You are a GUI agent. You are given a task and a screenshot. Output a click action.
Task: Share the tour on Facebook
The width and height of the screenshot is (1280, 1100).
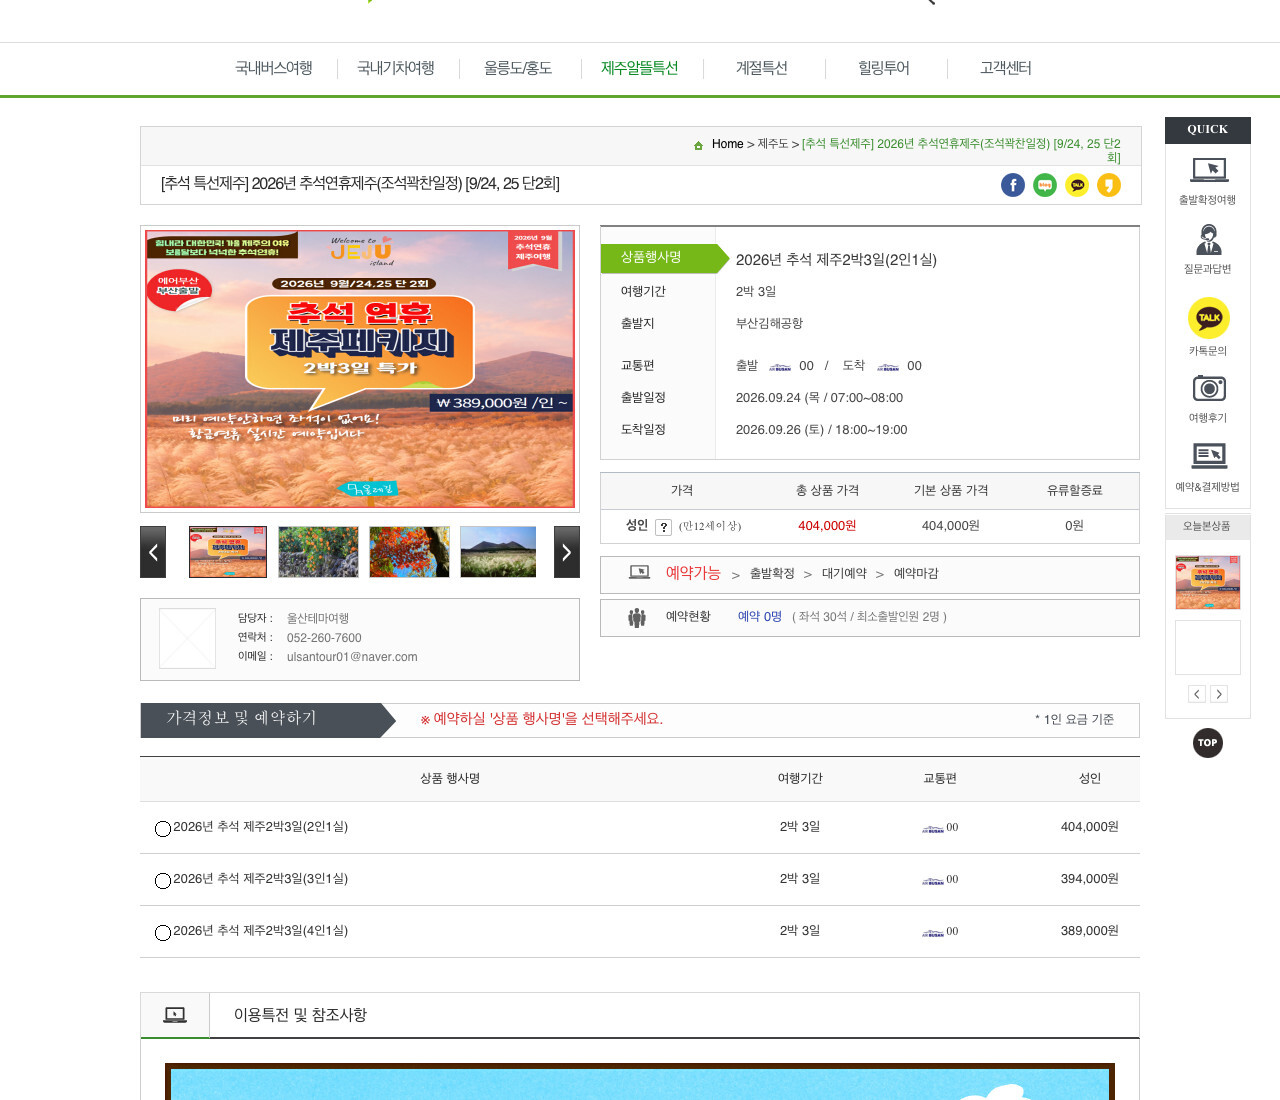pyautogui.click(x=1013, y=185)
